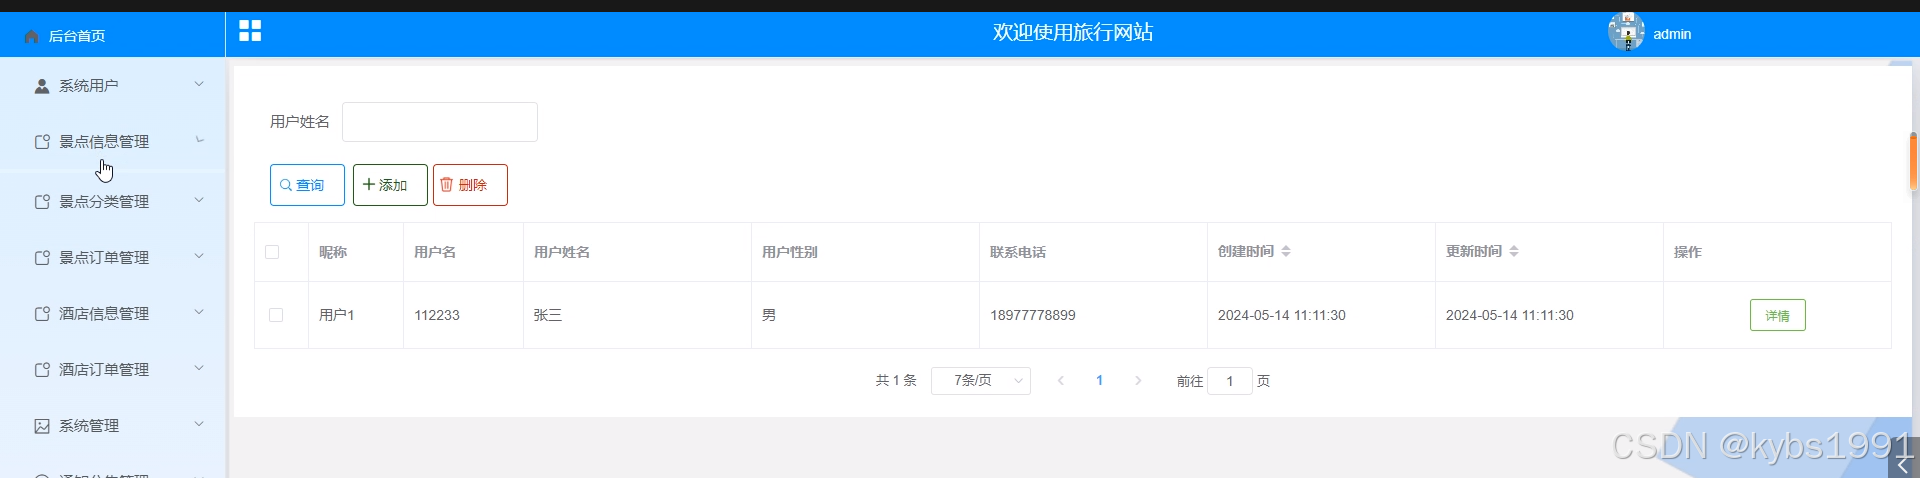Click the person icon beside 系统用户
1920x478 pixels.
(42, 86)
